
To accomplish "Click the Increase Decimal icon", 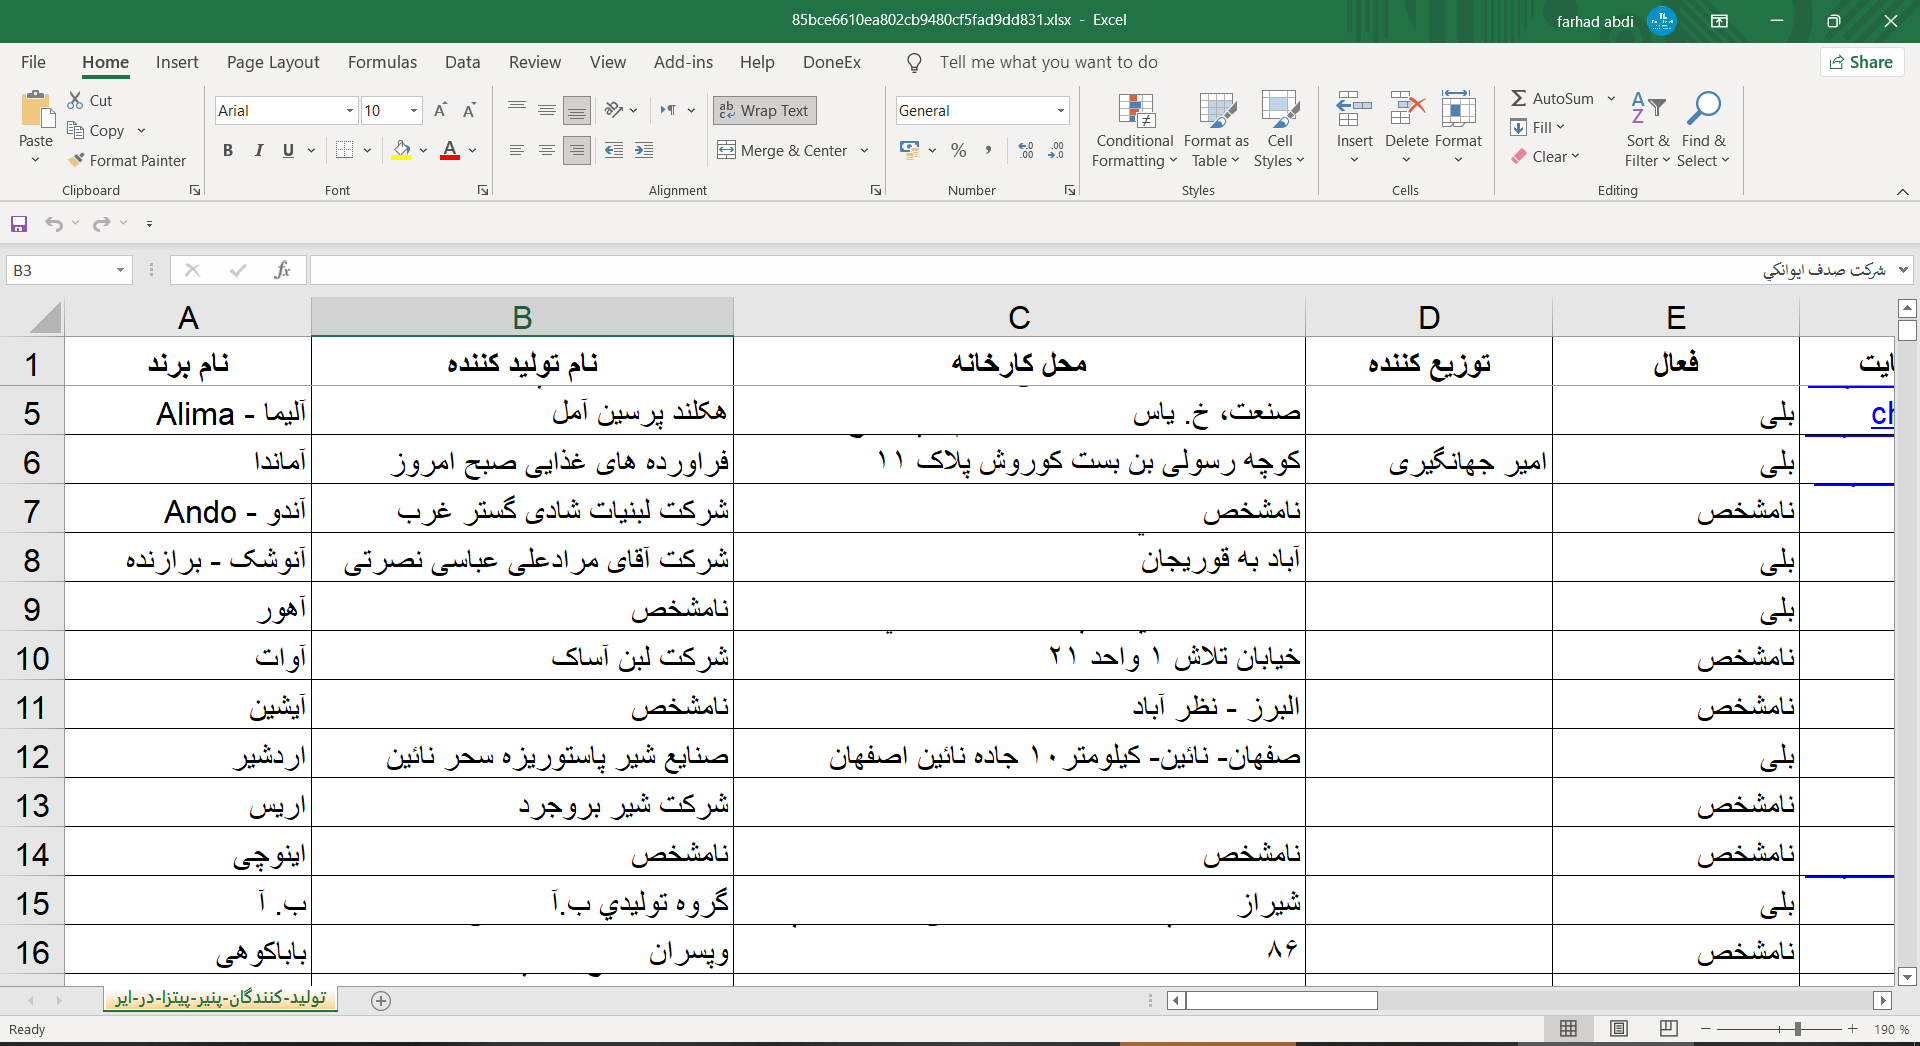I will point(1026,151).
